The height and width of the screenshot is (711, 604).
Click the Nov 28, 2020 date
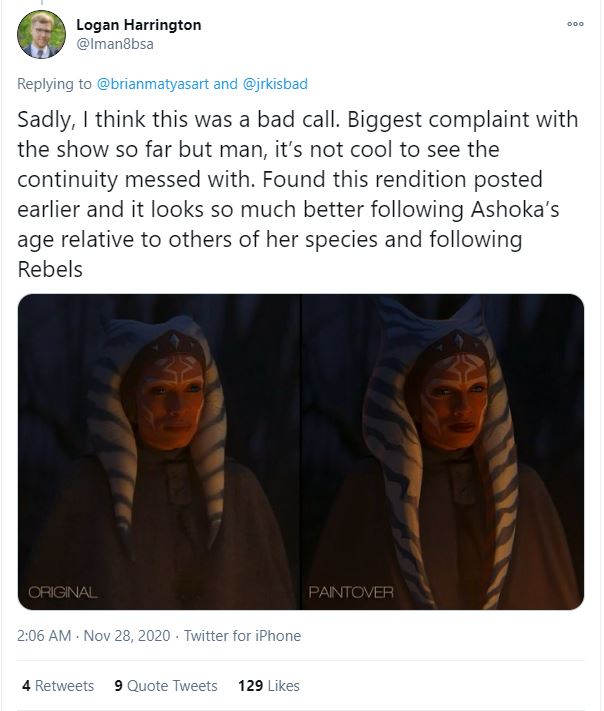[x=129, y=636]
